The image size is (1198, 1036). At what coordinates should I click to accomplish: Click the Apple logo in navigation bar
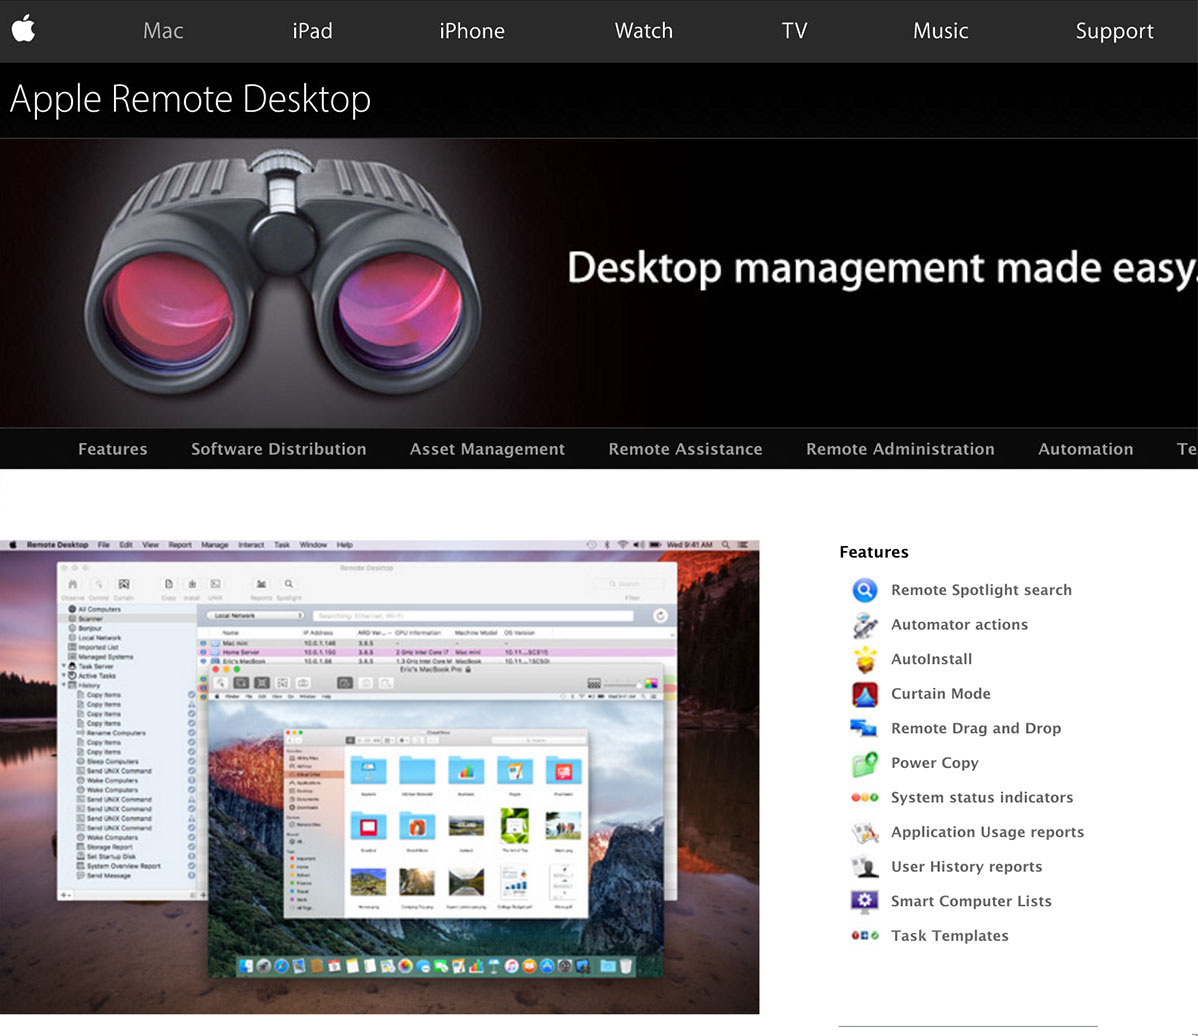coord(24,29)
